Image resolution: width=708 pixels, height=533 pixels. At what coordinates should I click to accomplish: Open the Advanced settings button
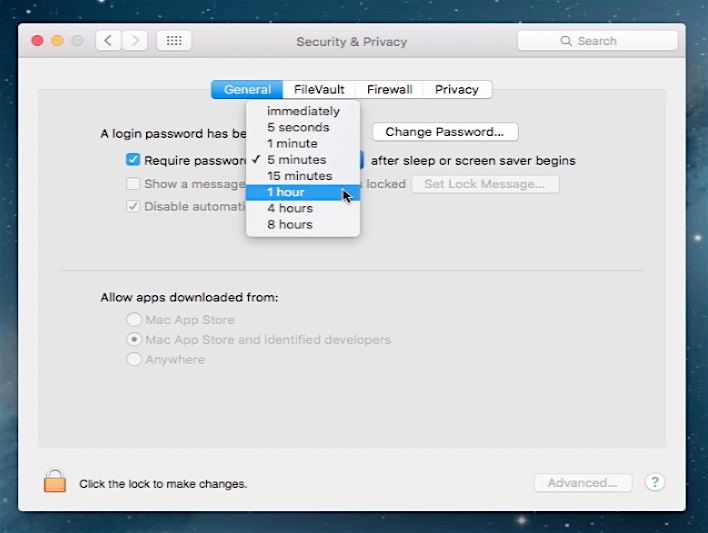pyautogui.click(x=582, y=483)
